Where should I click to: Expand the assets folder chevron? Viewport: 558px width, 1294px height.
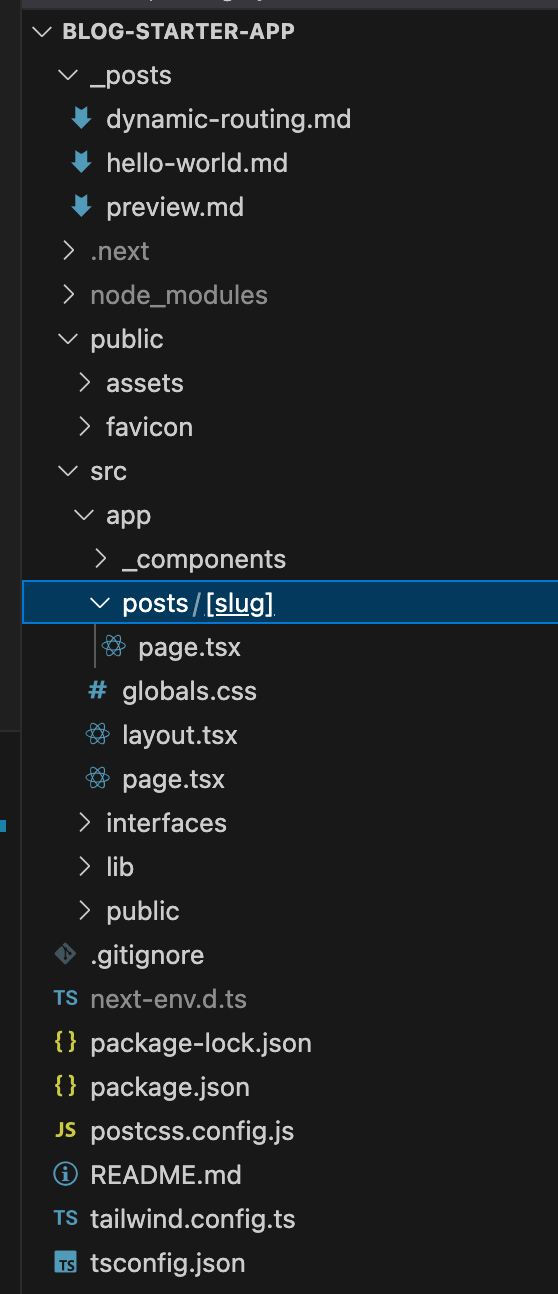[84, 383]
